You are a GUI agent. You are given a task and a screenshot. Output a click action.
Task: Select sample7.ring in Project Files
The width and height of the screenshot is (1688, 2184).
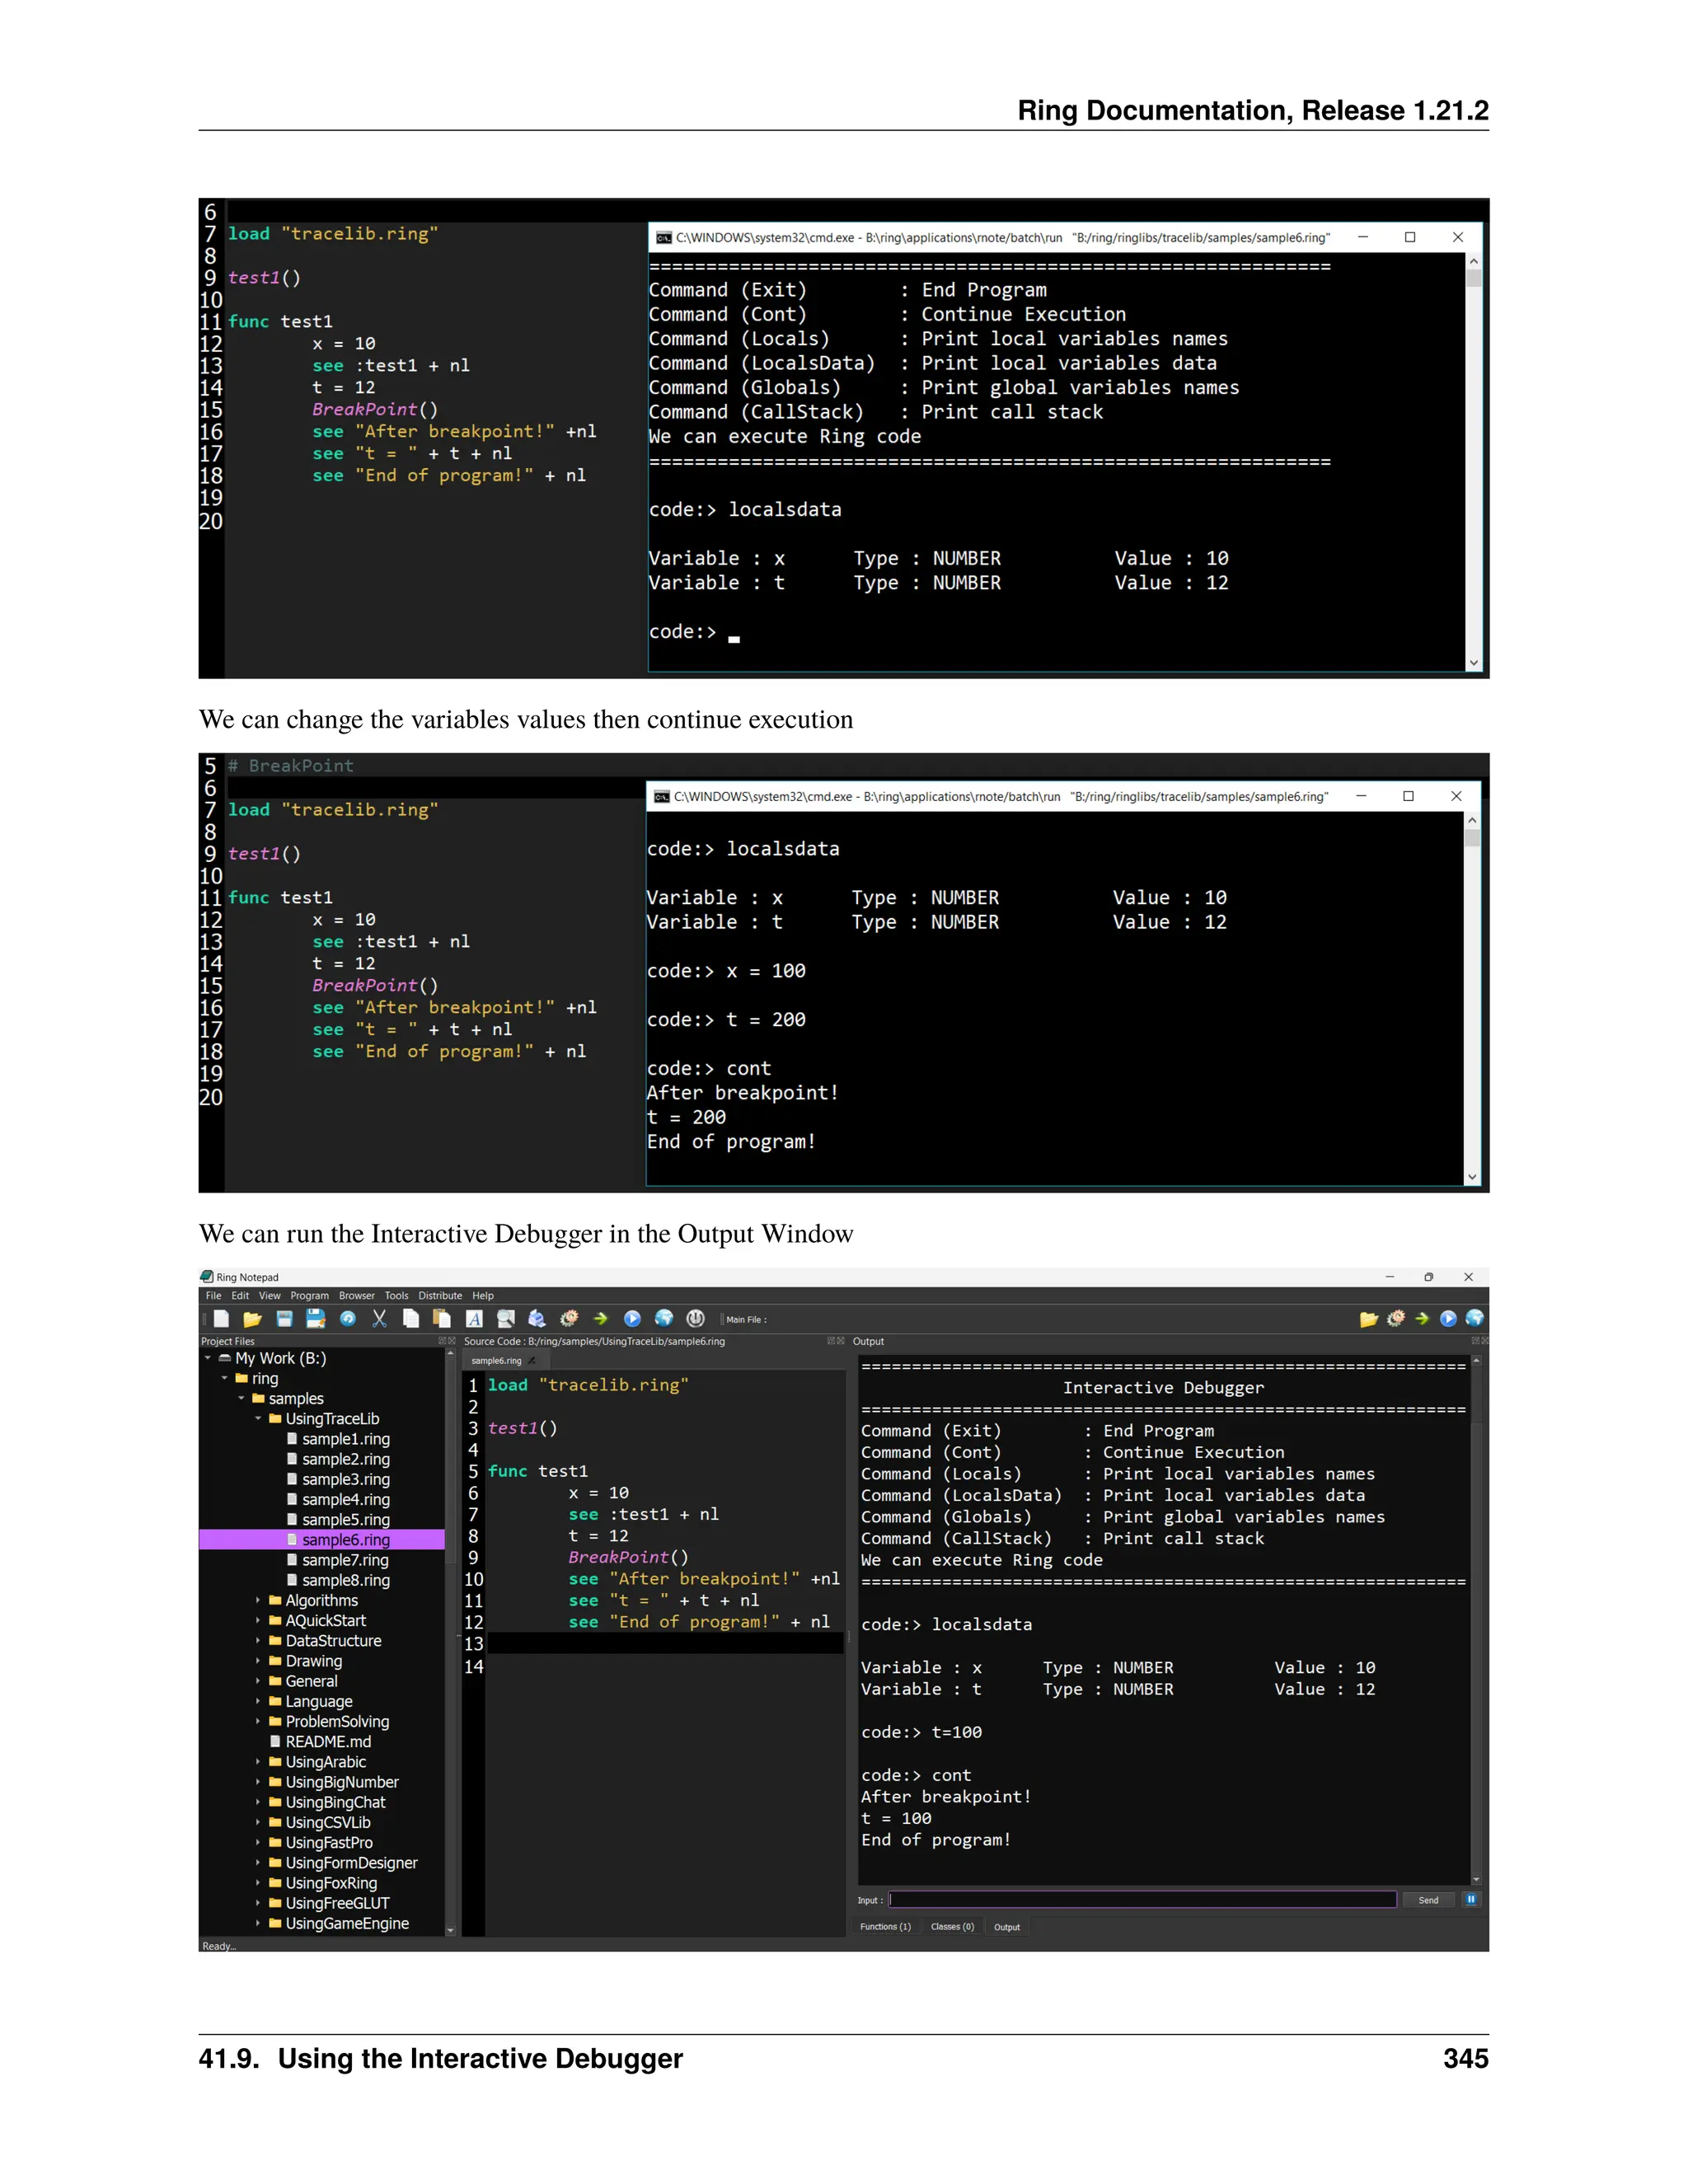(x=345, y=1560)
